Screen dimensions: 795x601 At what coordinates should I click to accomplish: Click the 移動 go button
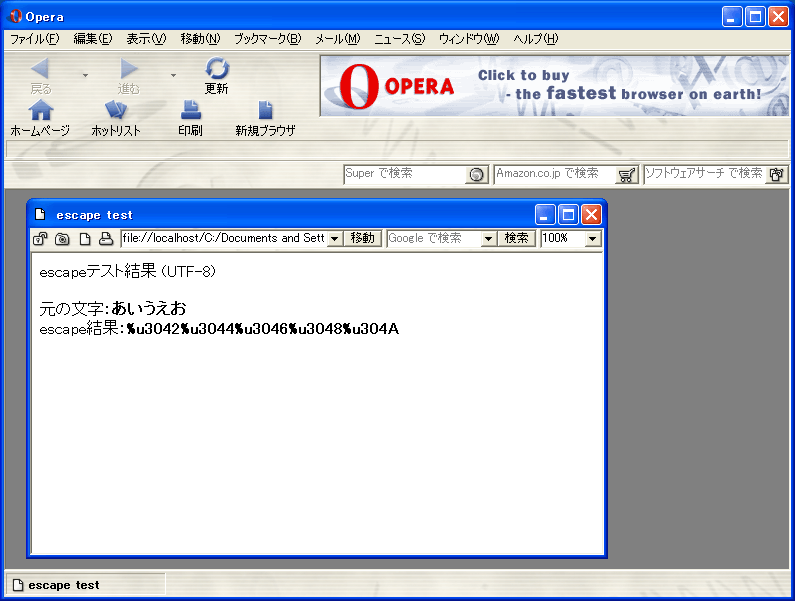[363, 238]
